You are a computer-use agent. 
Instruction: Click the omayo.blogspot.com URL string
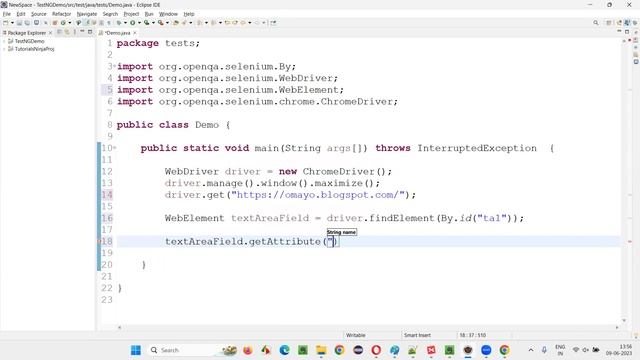(x=318, y=195)
